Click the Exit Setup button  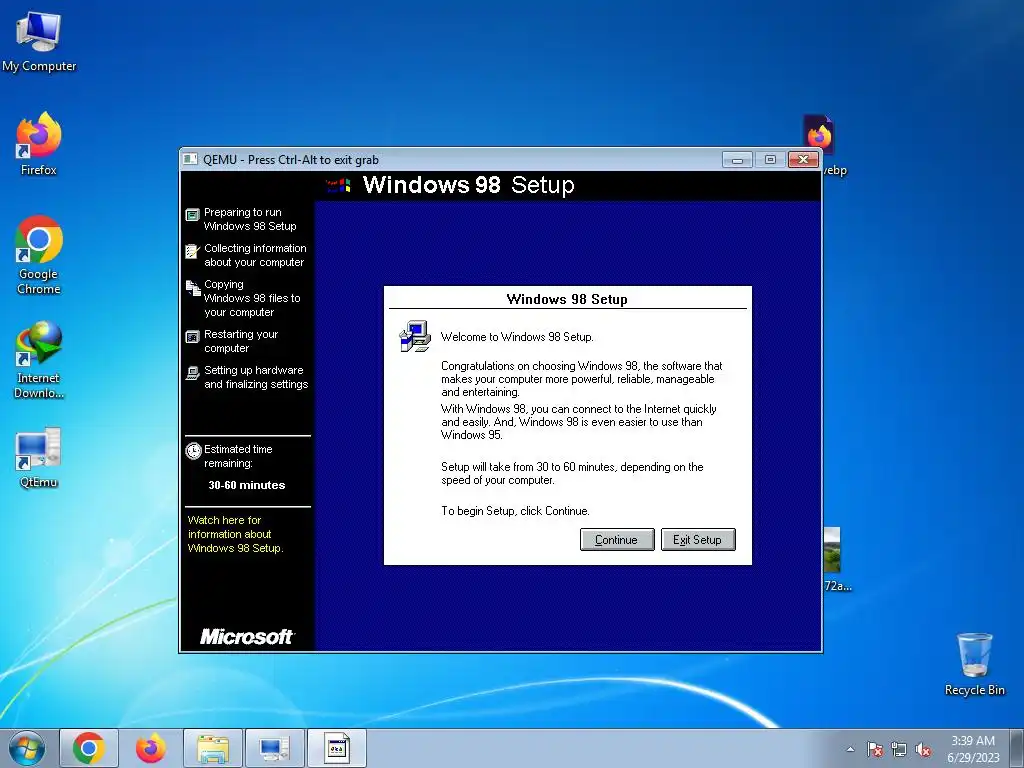coord(697,539)
